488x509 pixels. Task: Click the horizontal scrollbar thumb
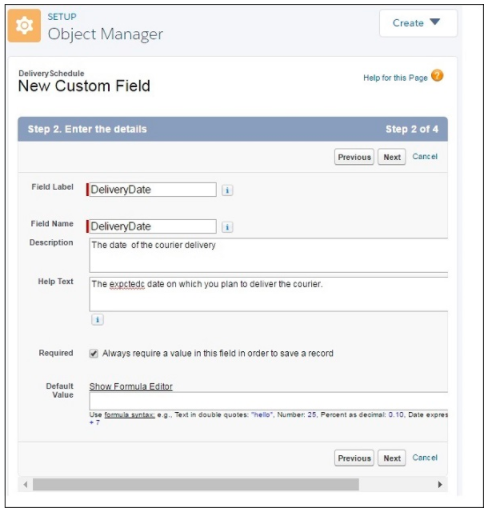coord(196,484)
